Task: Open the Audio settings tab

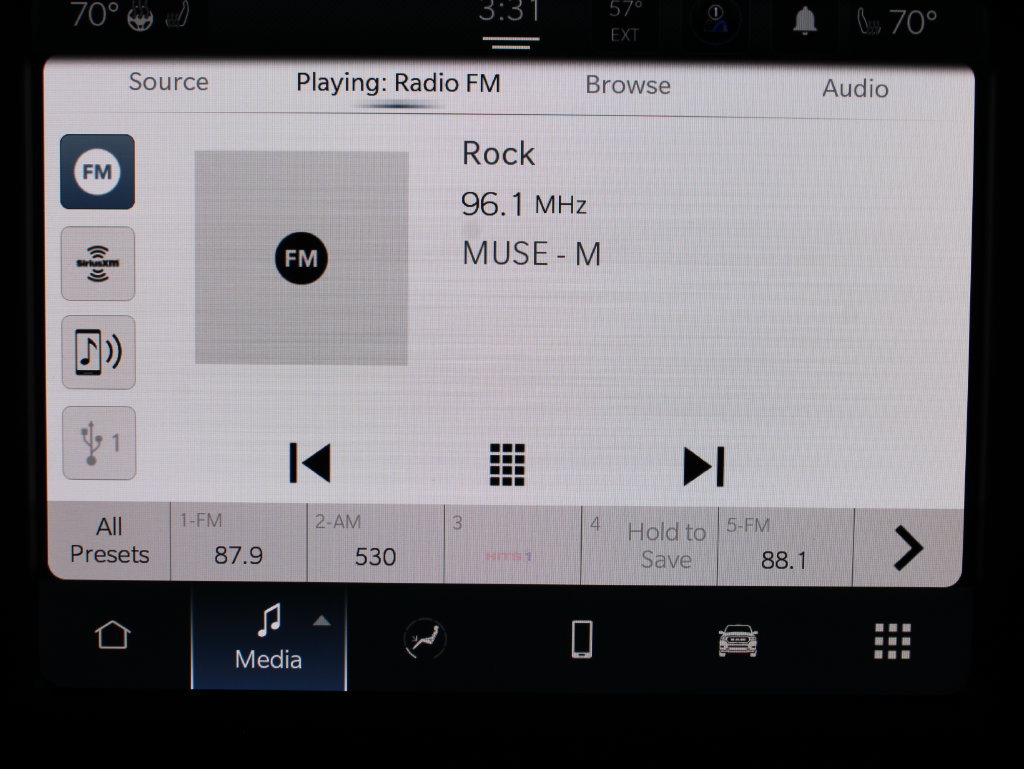Action: pyautogui.click(x=856, y=88)
